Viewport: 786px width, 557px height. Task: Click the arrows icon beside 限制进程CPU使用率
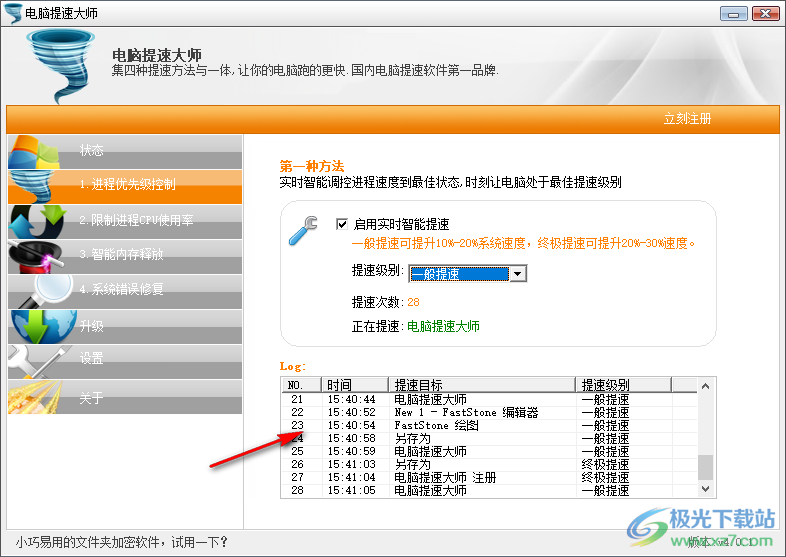click(x=38, y=222)
